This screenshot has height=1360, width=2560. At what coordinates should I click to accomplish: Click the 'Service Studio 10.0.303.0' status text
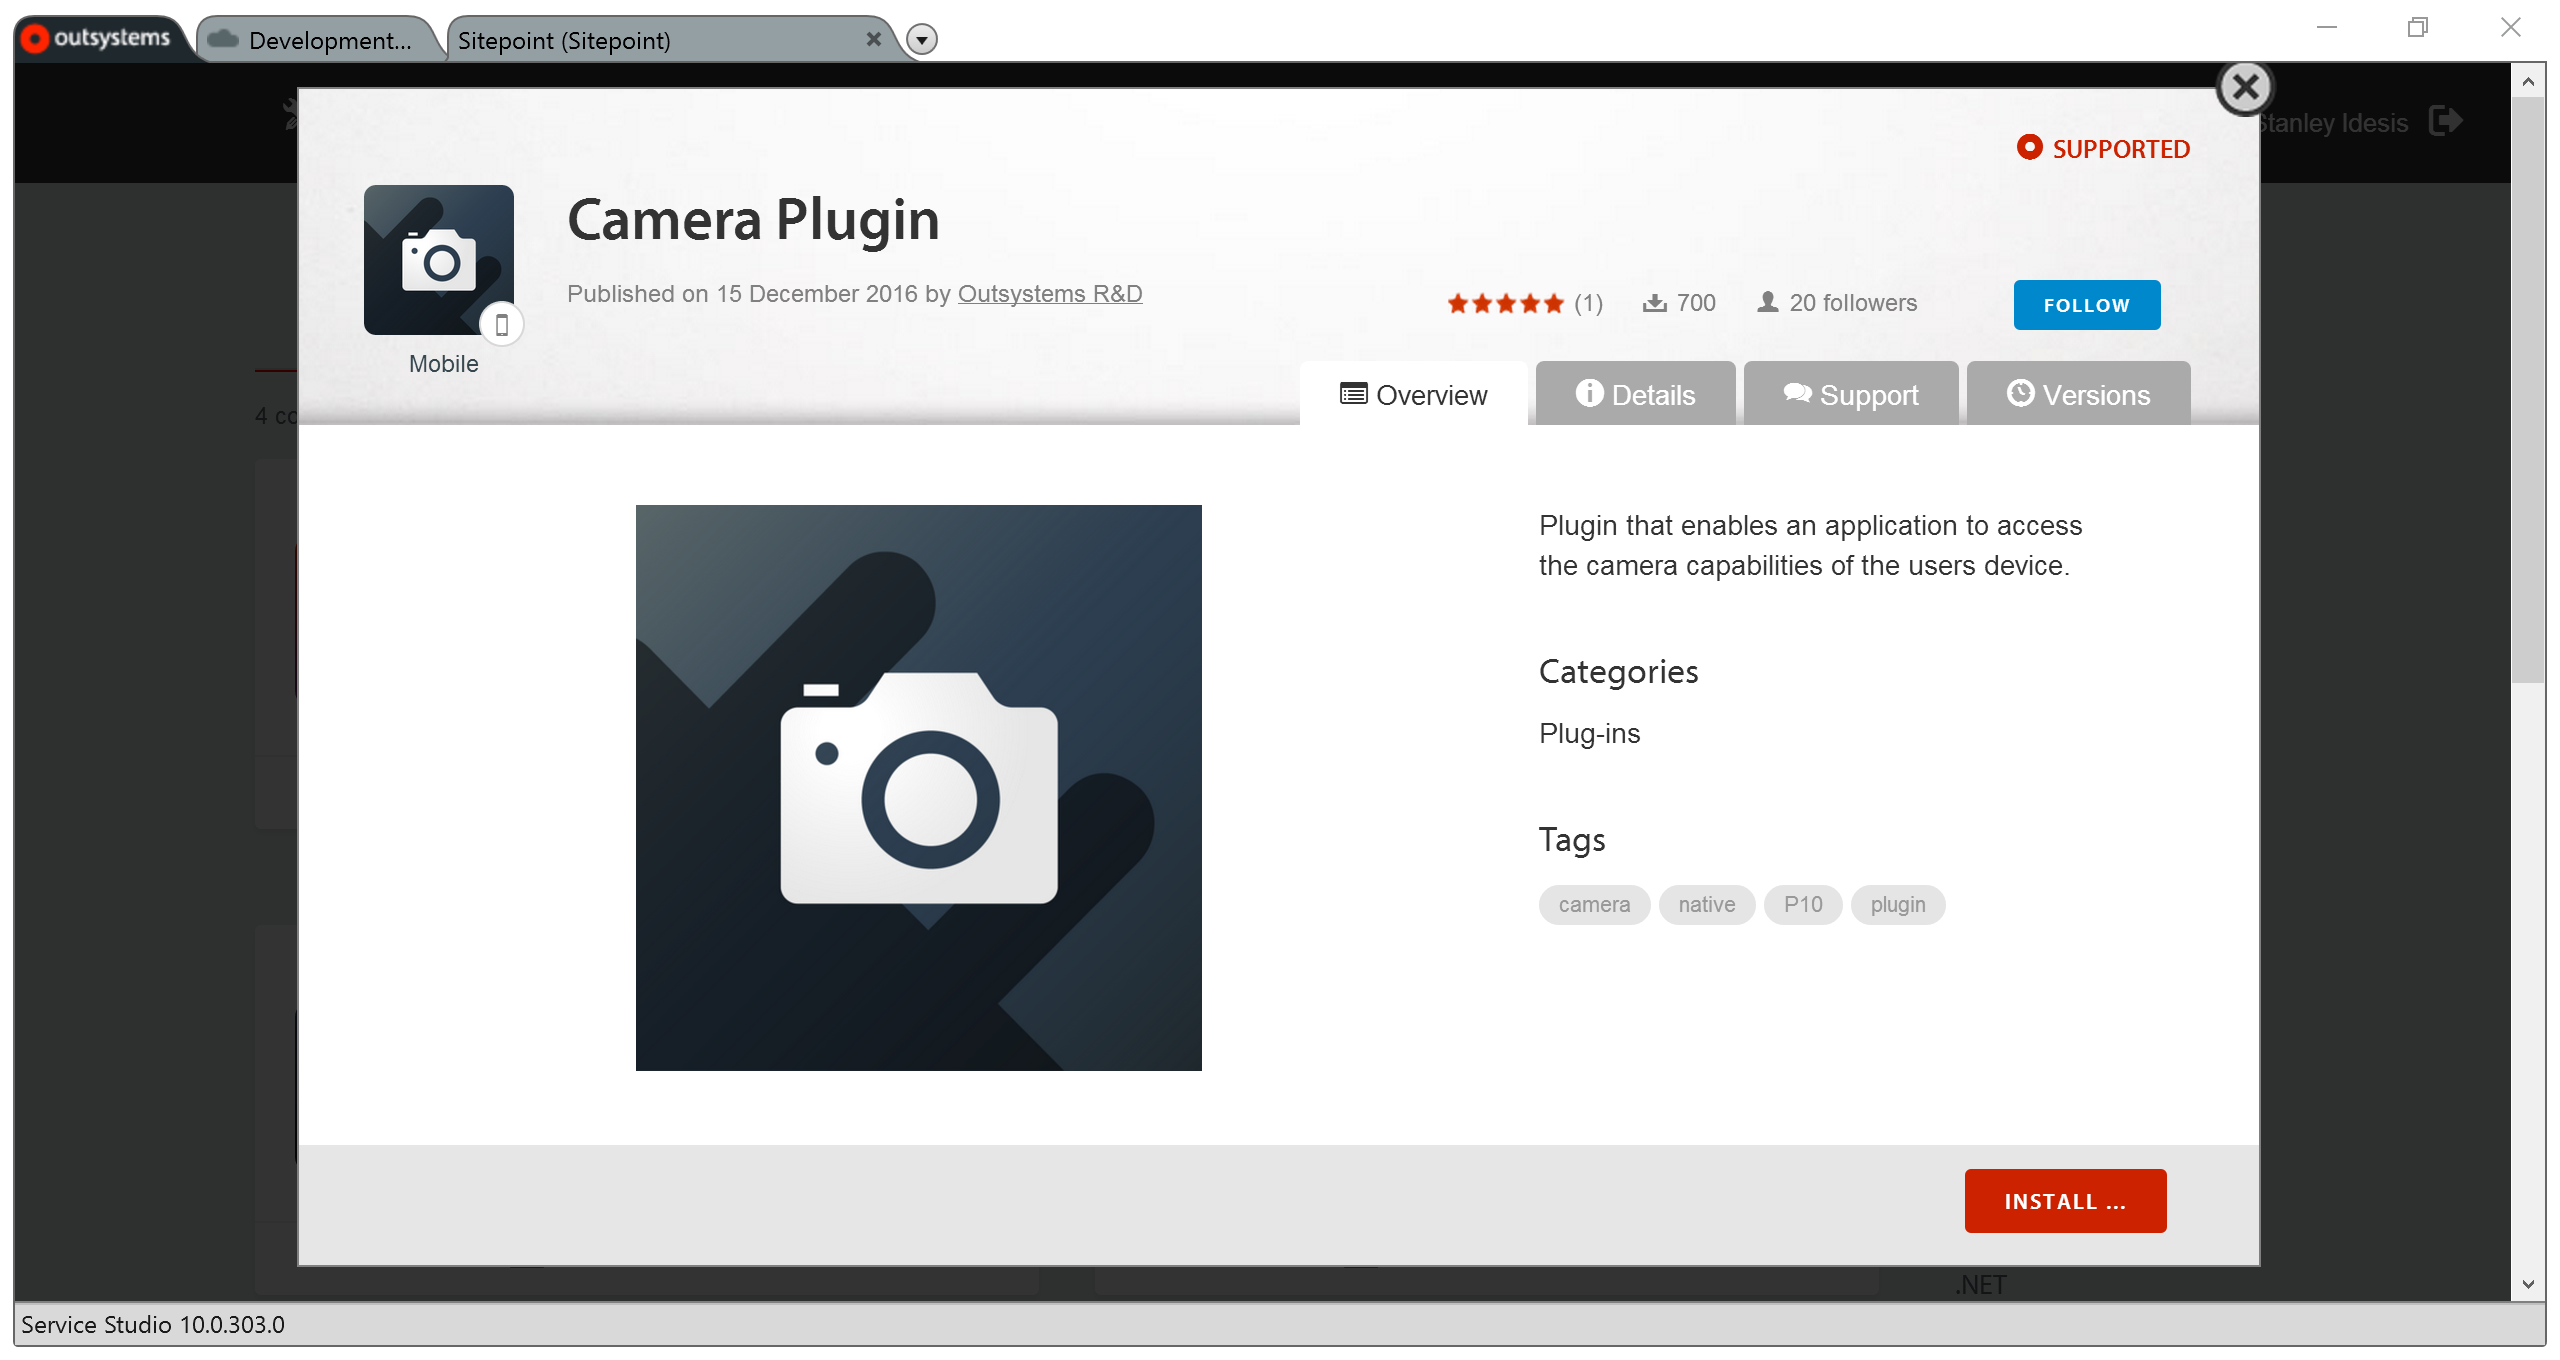click(153, 1325)
